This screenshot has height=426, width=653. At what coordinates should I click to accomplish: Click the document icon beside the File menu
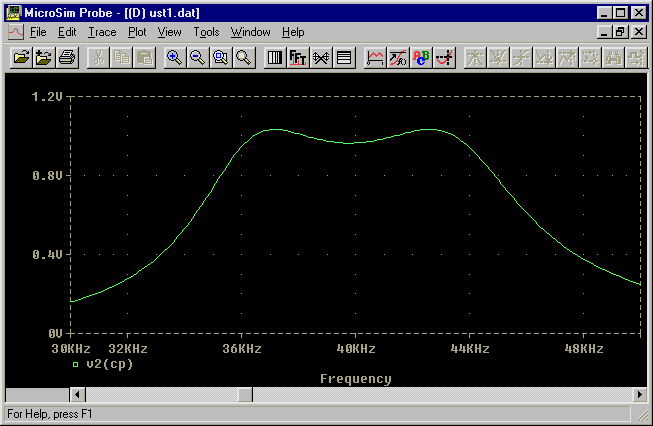pyautogui.click(x=16, y=32)
